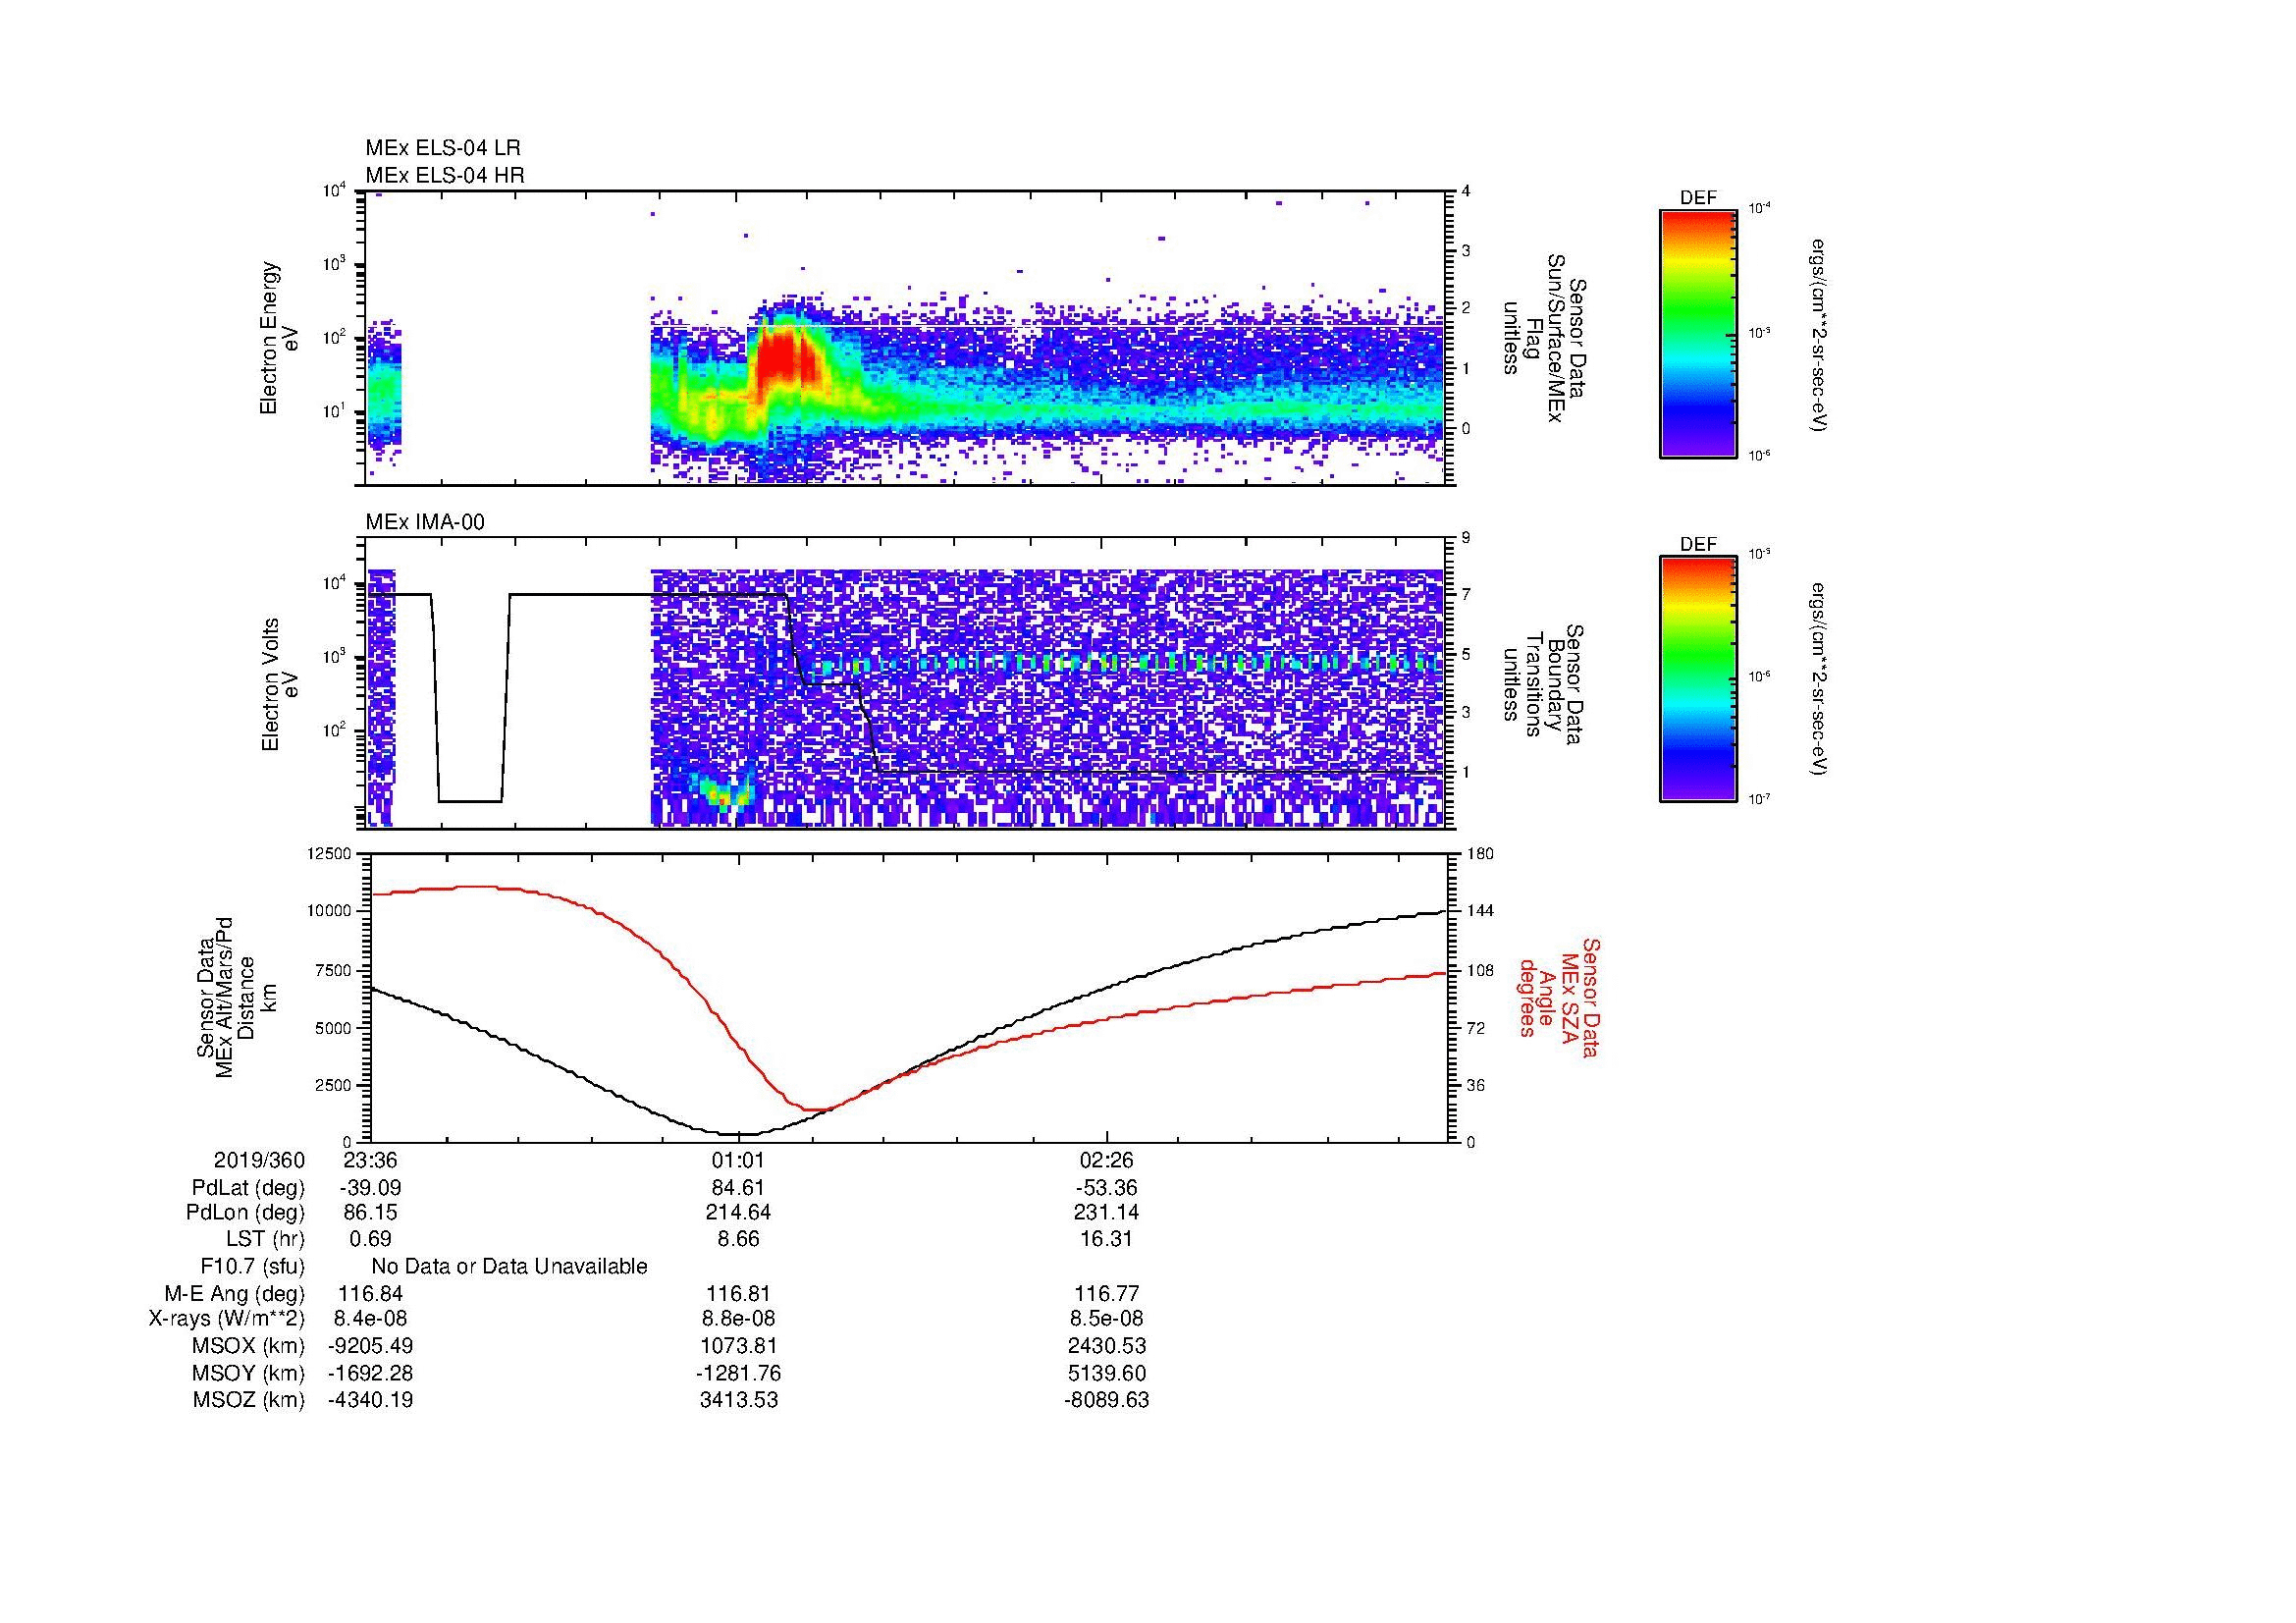Click the 'LST (hr)' row label
Screen dimensions: 2296x1623
[x=265, y=1238]
